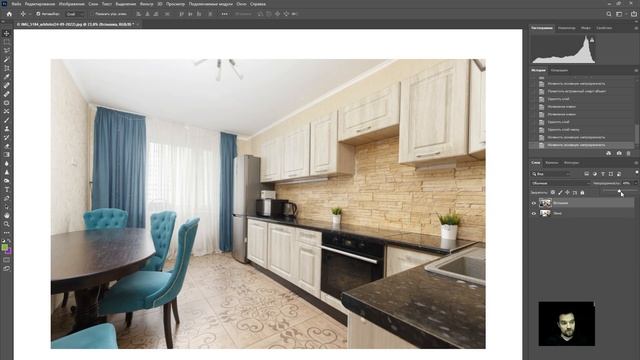Open the blend mode Обычные dropdown
Viewport: 640px width, 360px height.
(560, 183)
